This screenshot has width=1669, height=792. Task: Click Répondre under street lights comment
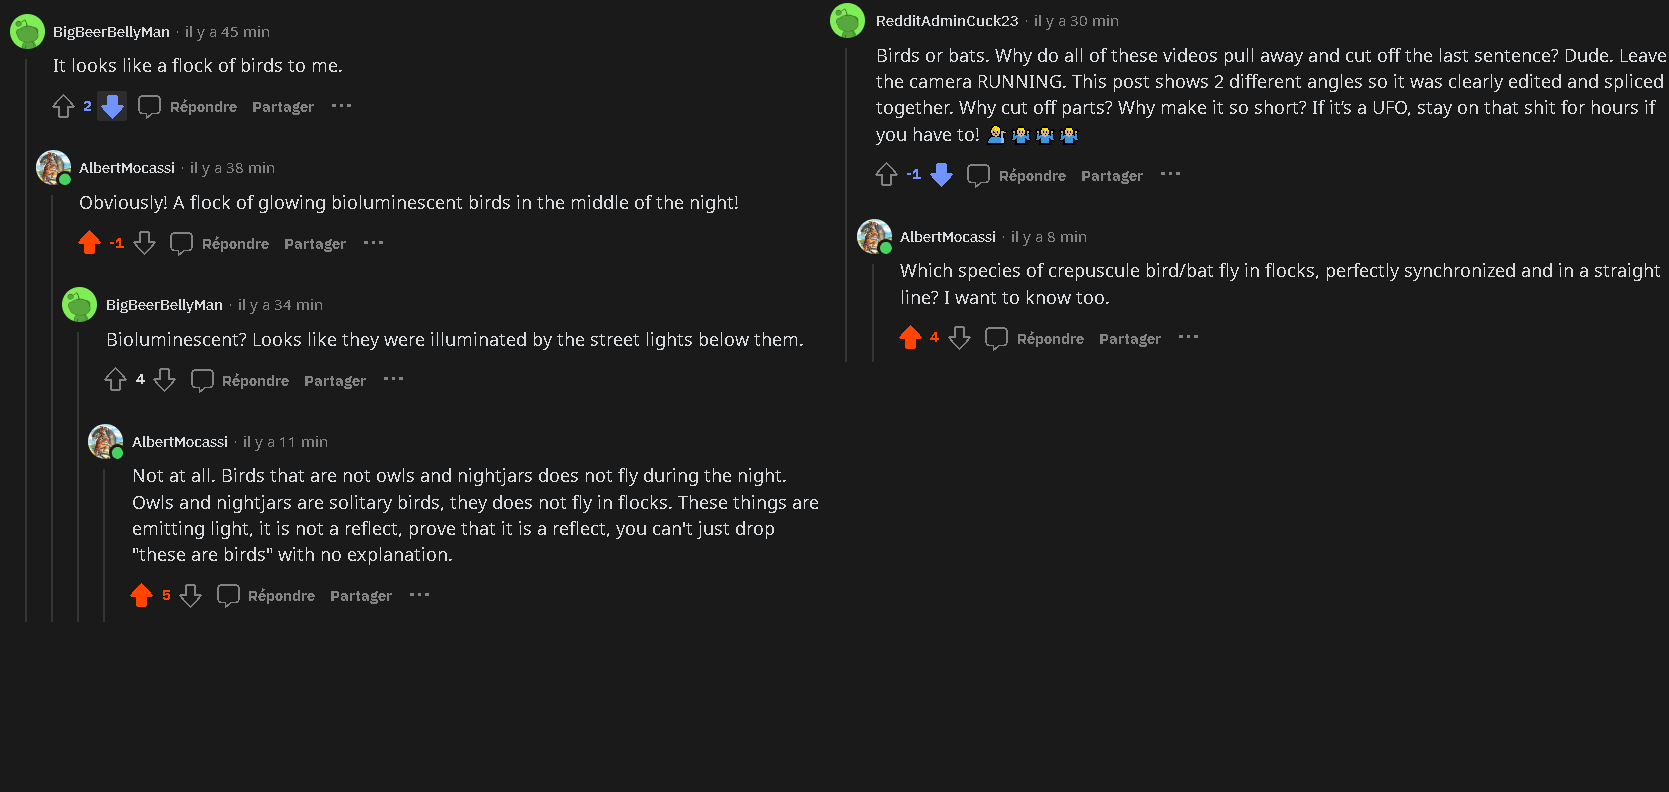242,381
